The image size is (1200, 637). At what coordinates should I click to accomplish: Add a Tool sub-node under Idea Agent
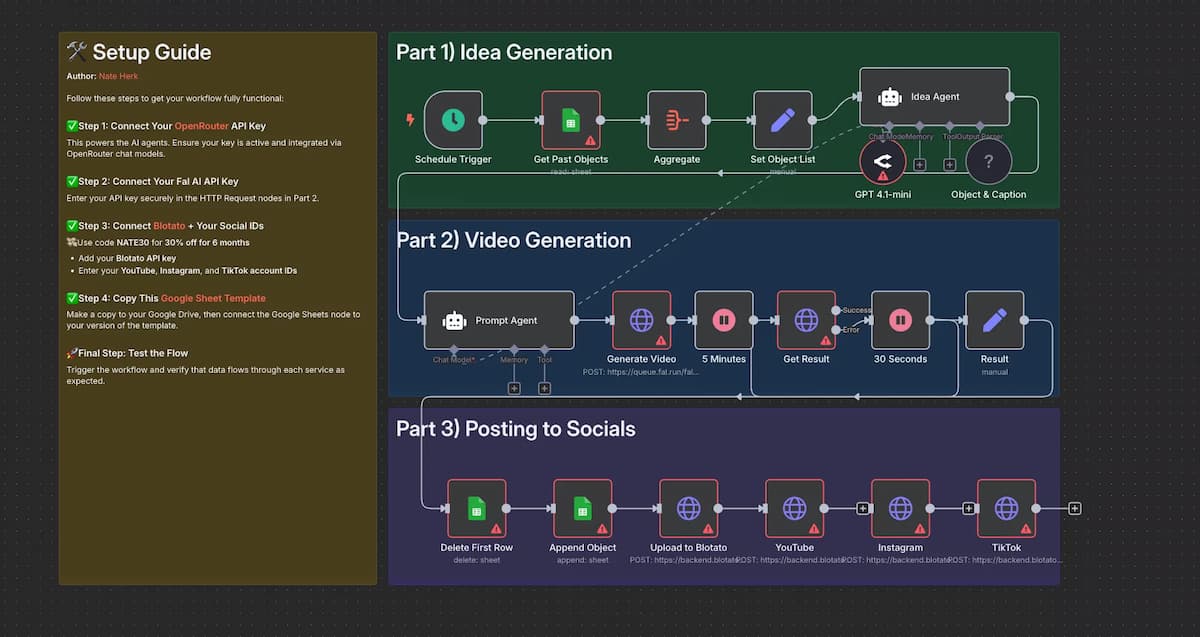[x=949, y=164]
